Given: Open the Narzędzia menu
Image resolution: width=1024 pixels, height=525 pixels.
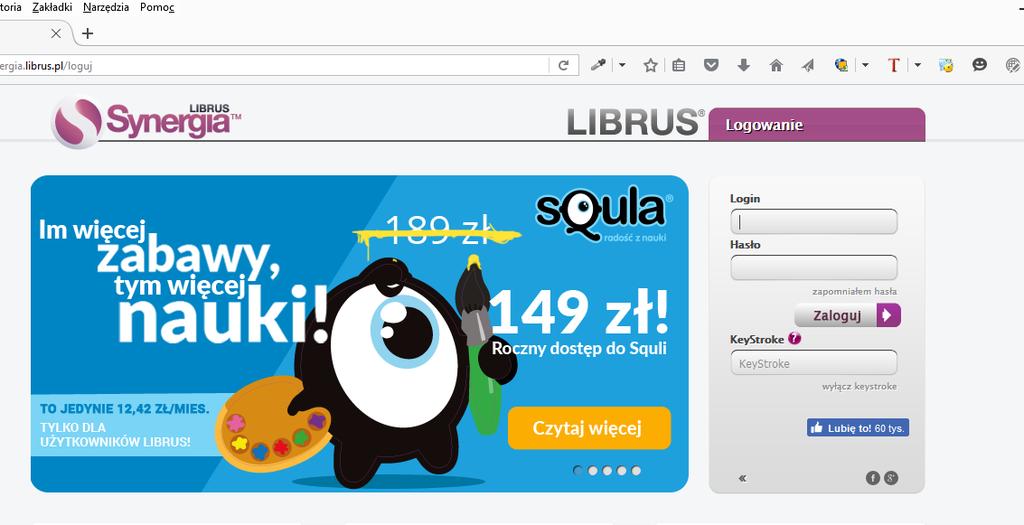Looking at the screenshot, I should [106, 8].
